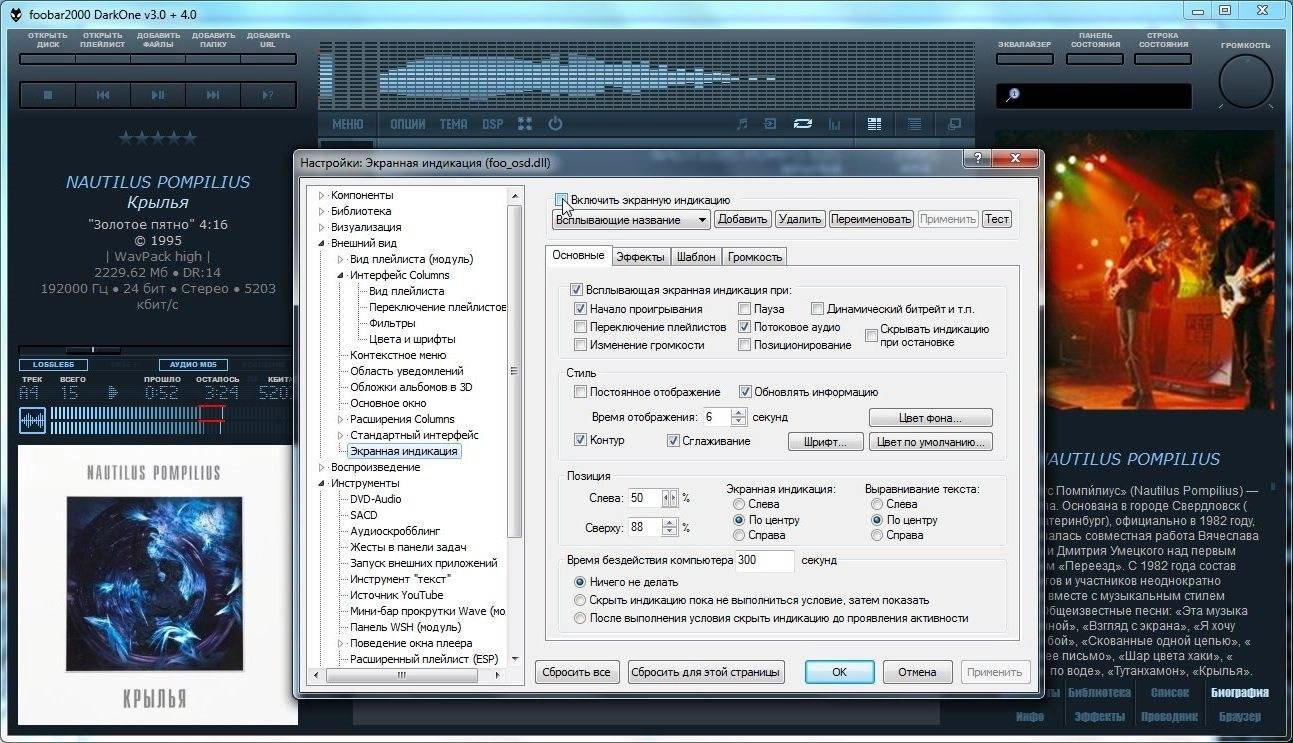
Task: Open the Меню menu
Action: pyautogui.click(x=348, y=124)
